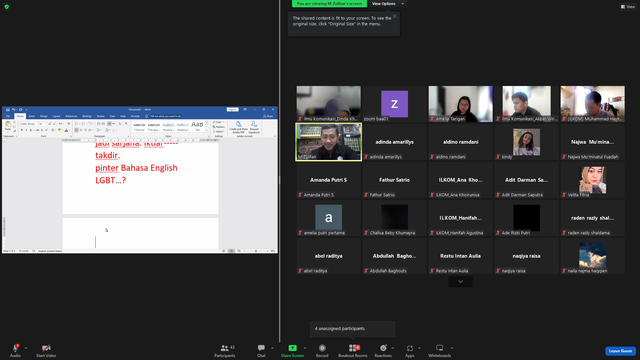Toggle the Audio microphone mute
Viewport: 640px width, 360px height.
point(15,351)
